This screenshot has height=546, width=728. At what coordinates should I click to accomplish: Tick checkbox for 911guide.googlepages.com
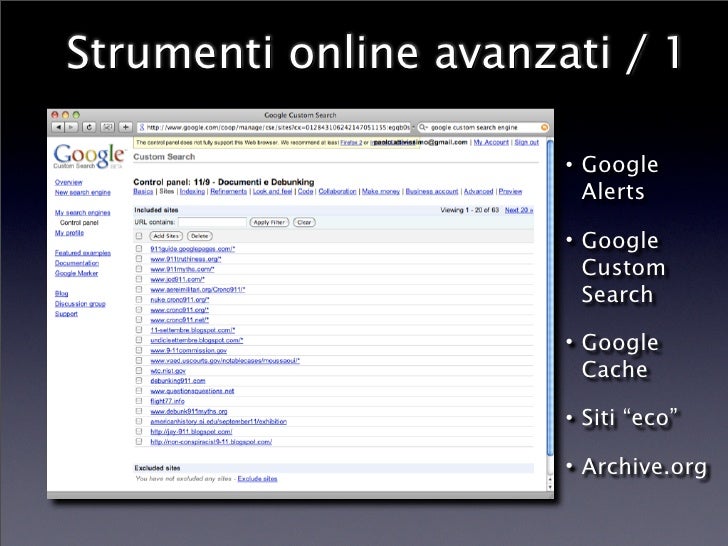click(x=139, y=249)
